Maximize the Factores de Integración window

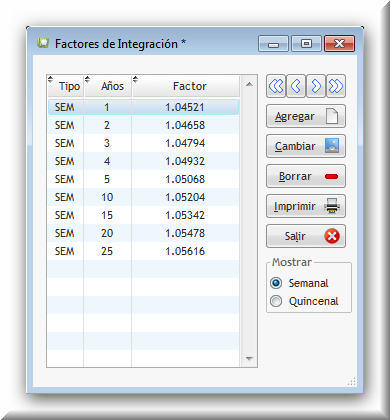coord(306,43)
